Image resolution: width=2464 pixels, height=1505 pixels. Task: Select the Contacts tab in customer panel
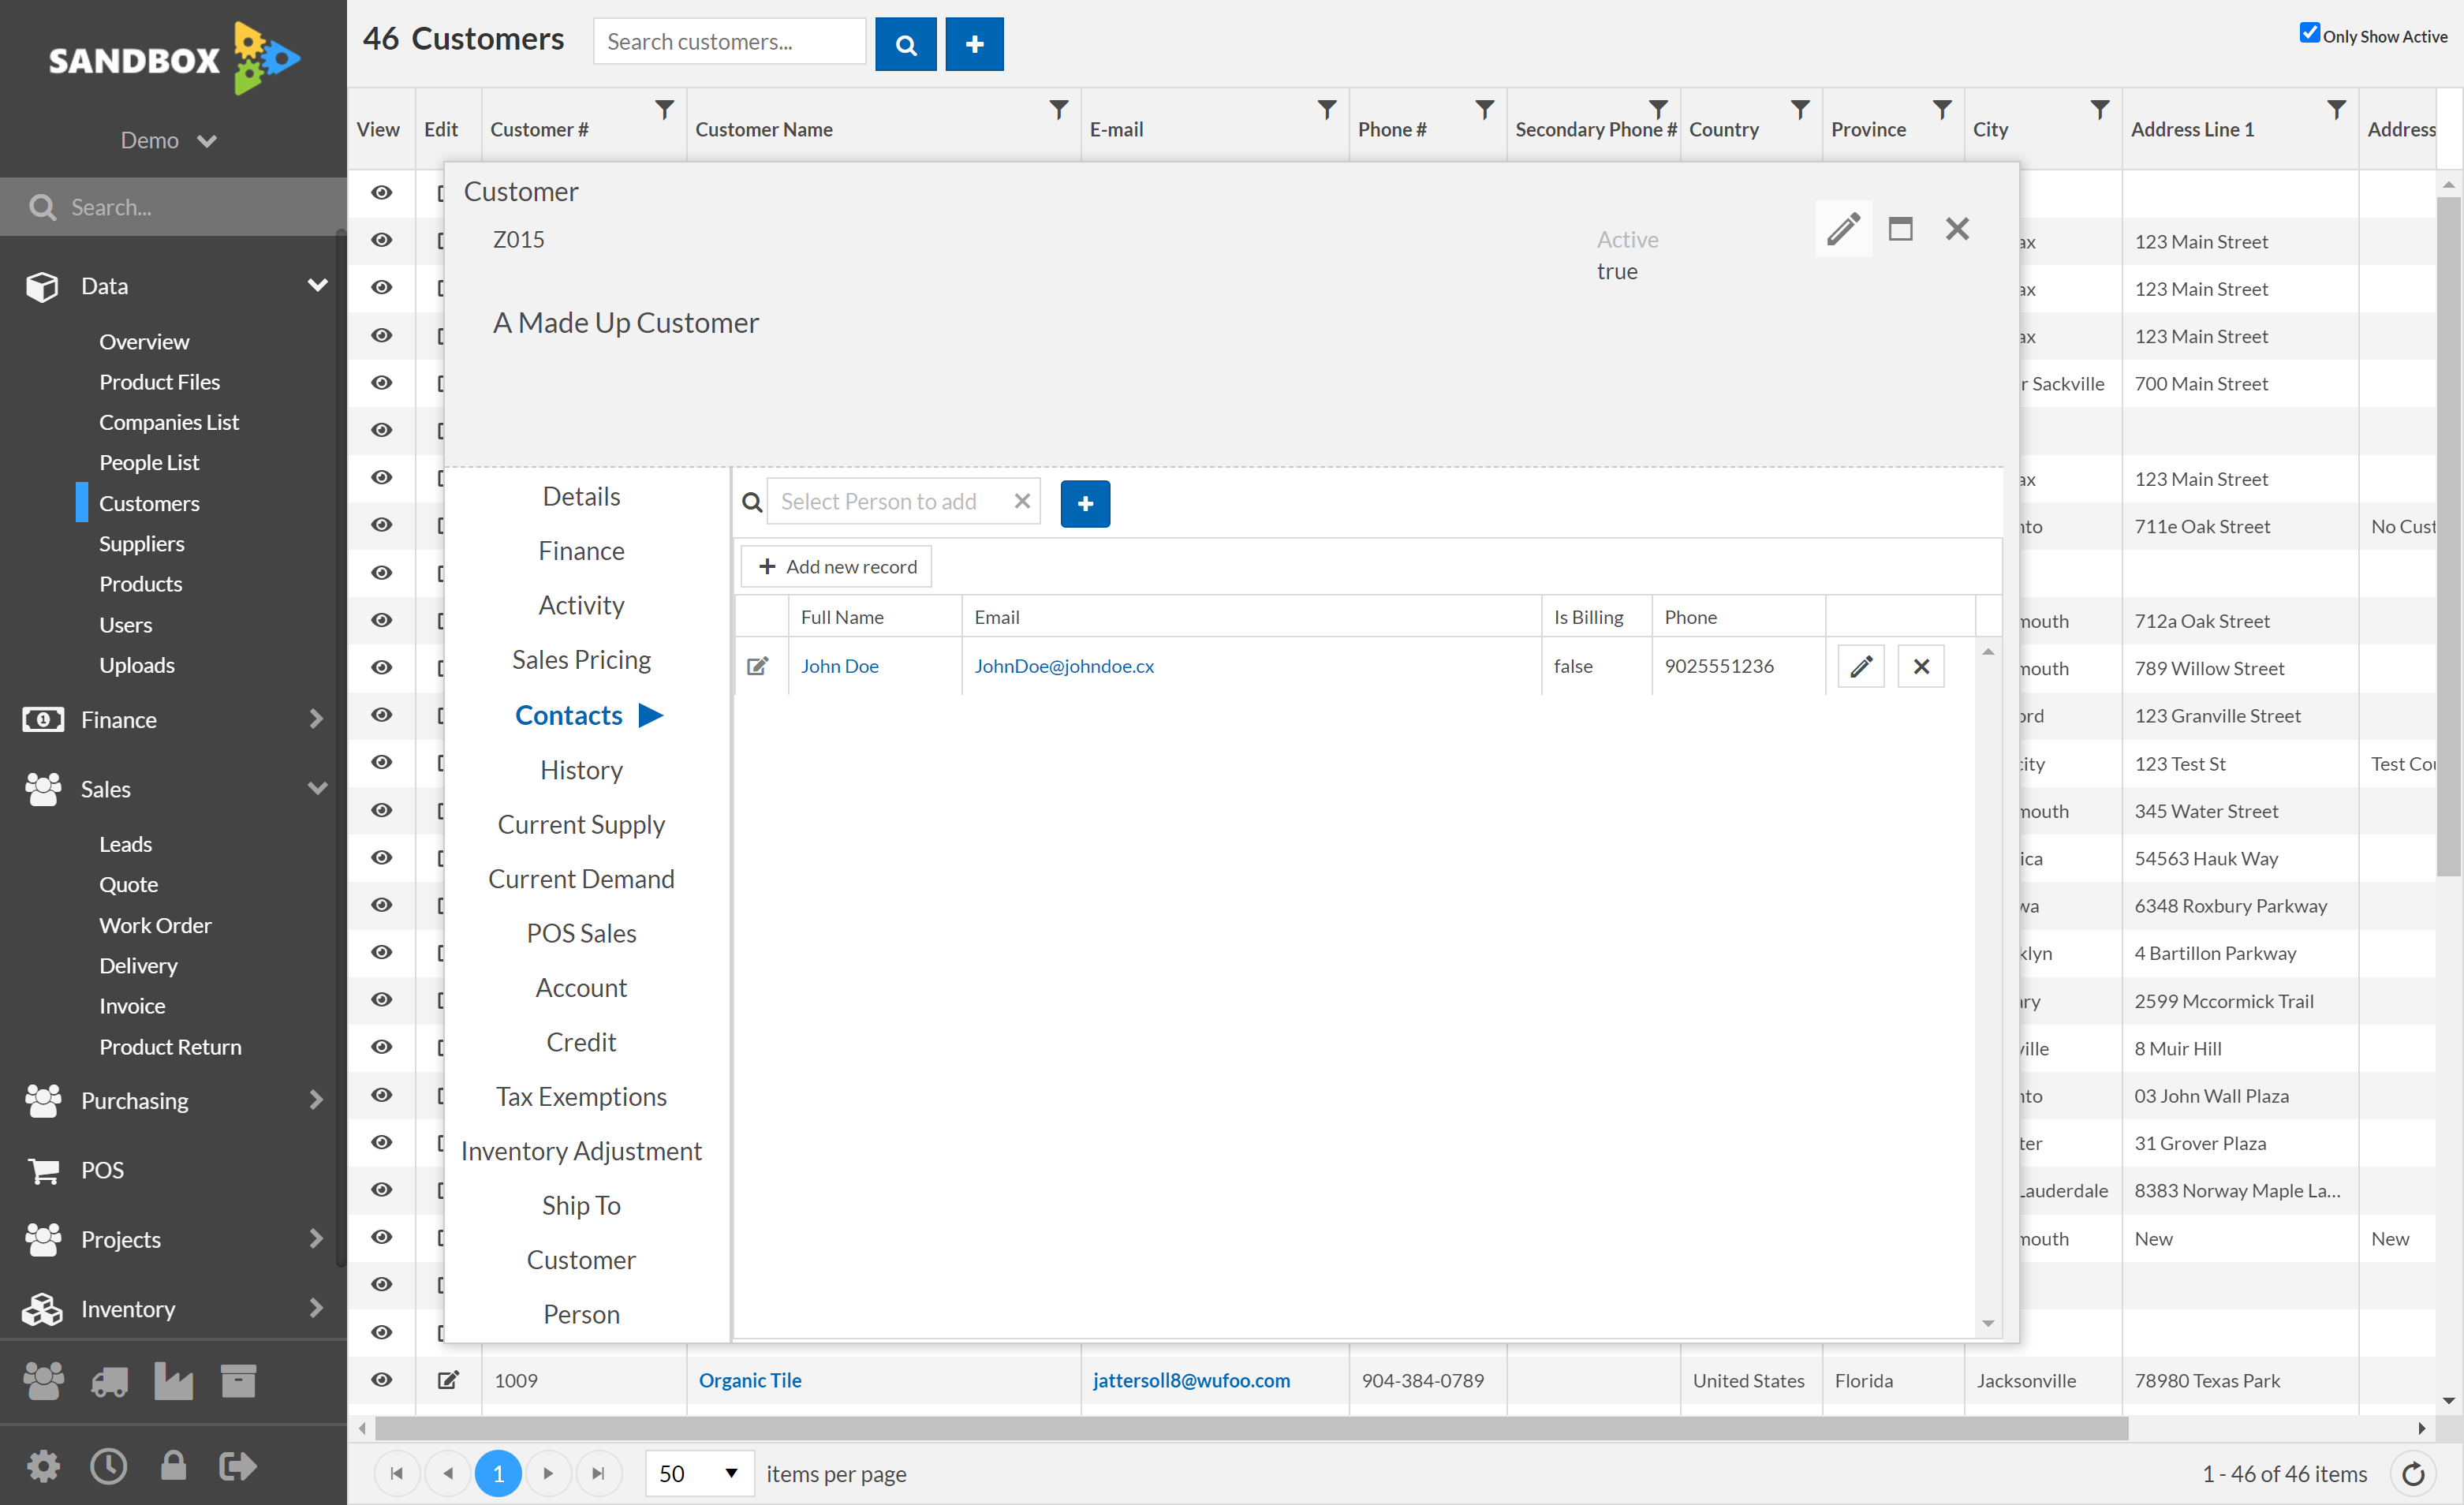570,715
